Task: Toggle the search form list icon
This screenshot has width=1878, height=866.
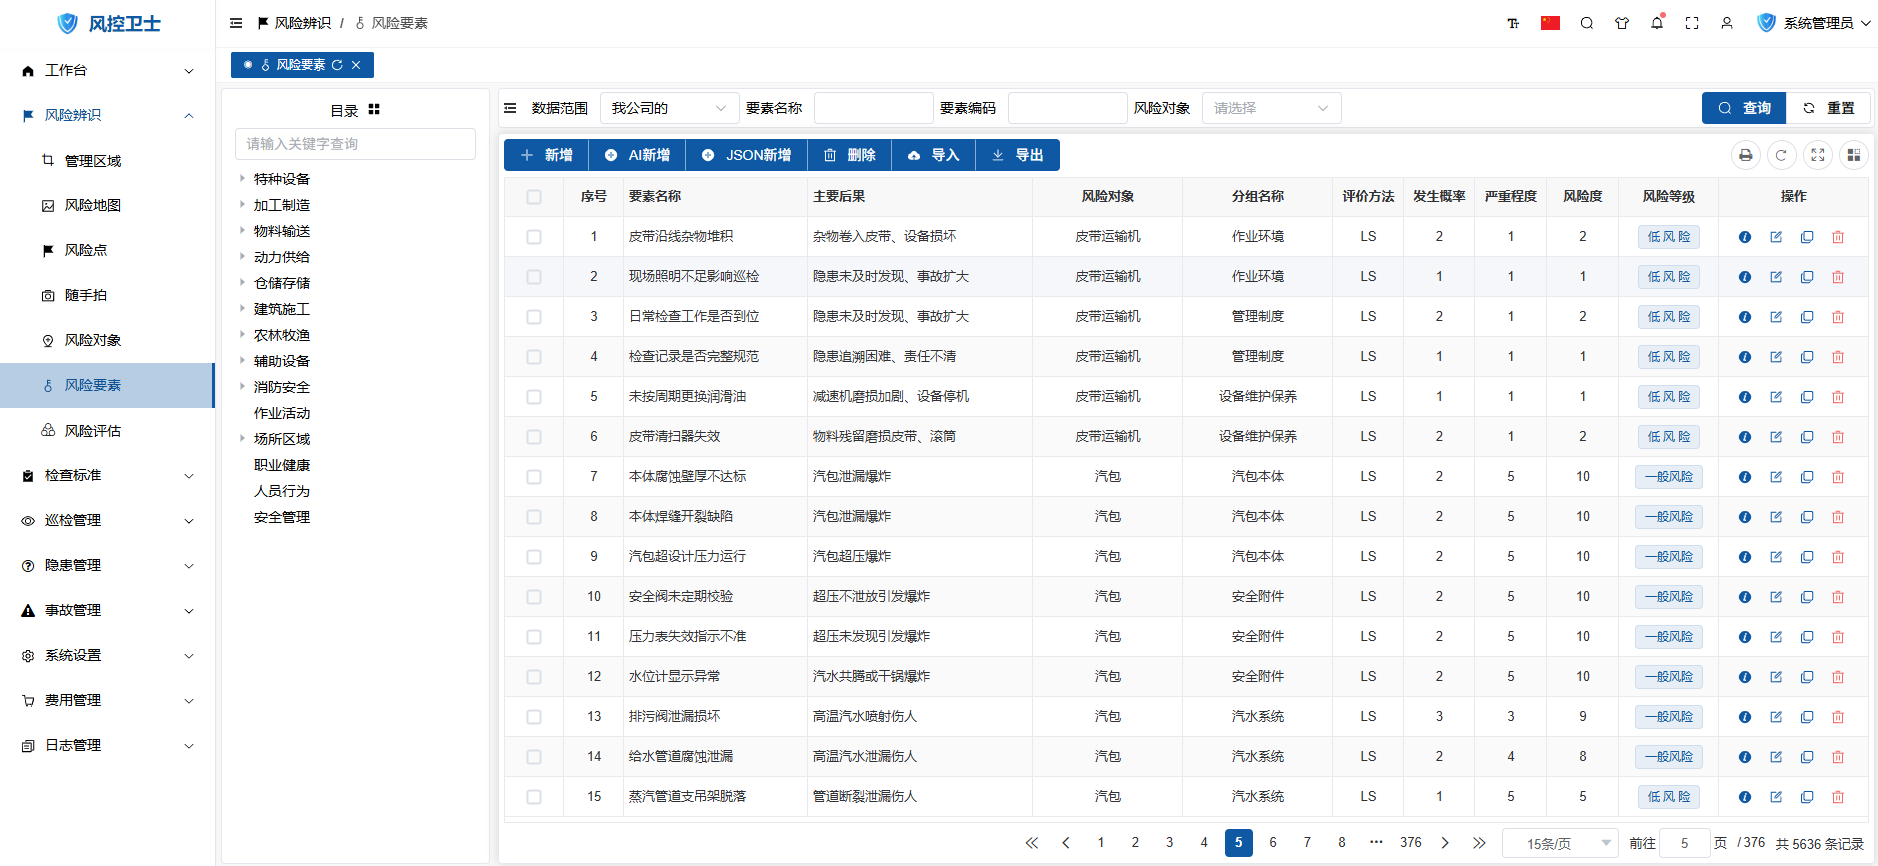Action: click(x=510, y=108)
